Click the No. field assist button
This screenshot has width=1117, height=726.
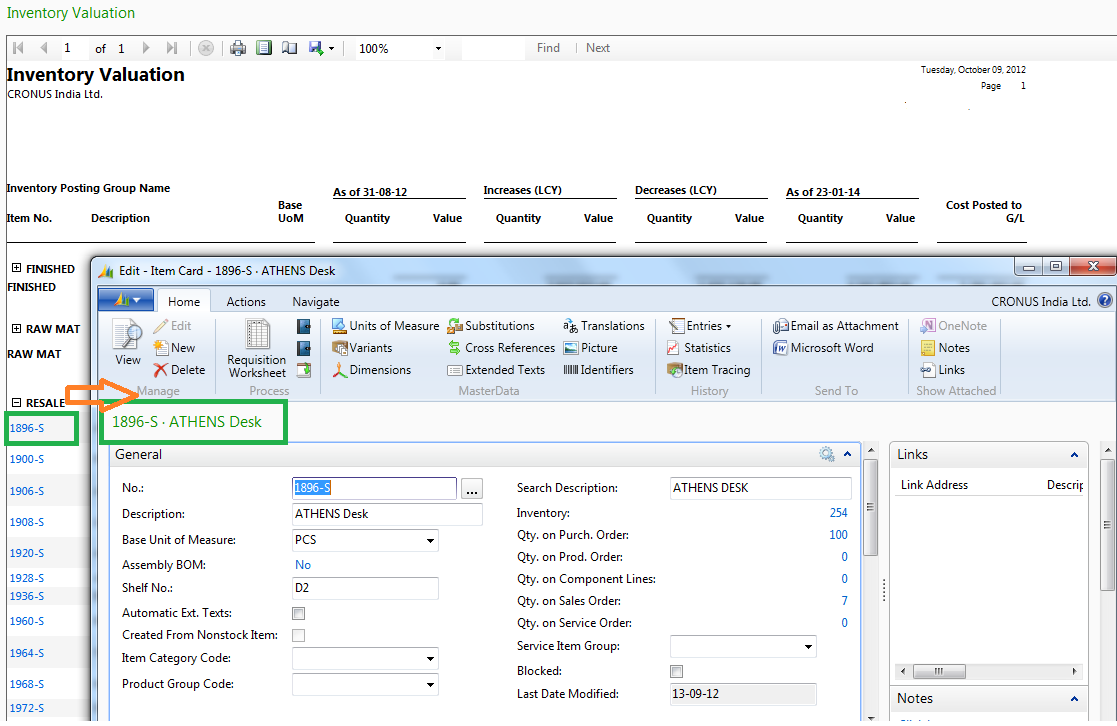[x=472, y=489]
